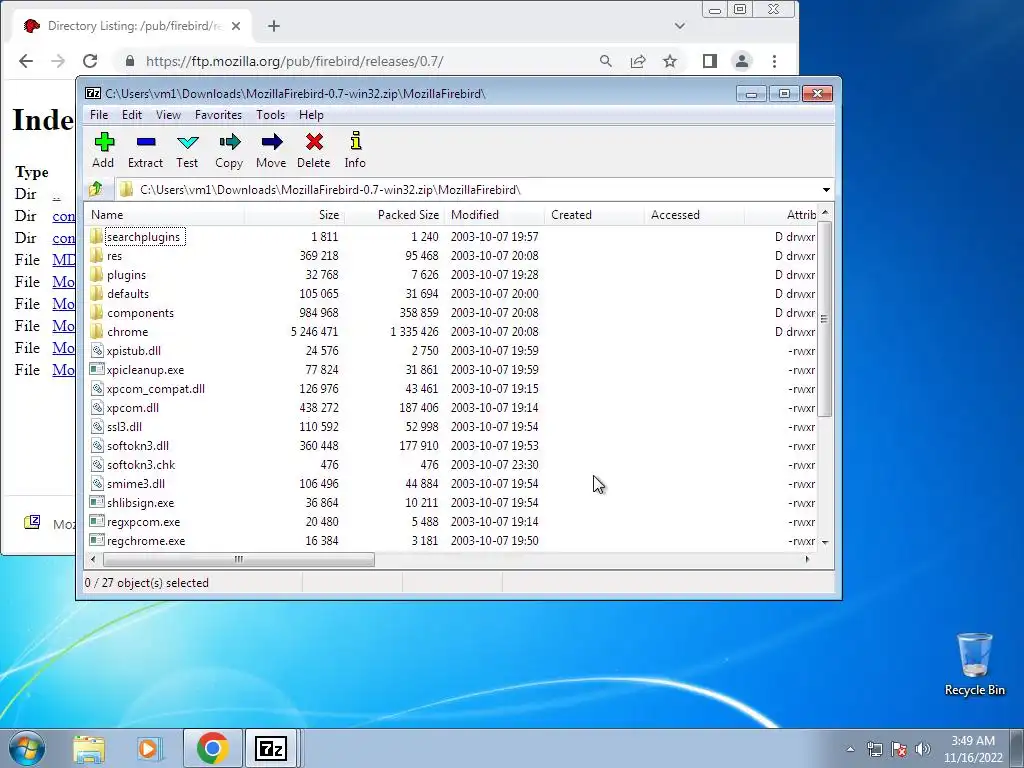1024x768 pixels.
Task: Sort by Modified column header
Action: (x=494, y=215)
